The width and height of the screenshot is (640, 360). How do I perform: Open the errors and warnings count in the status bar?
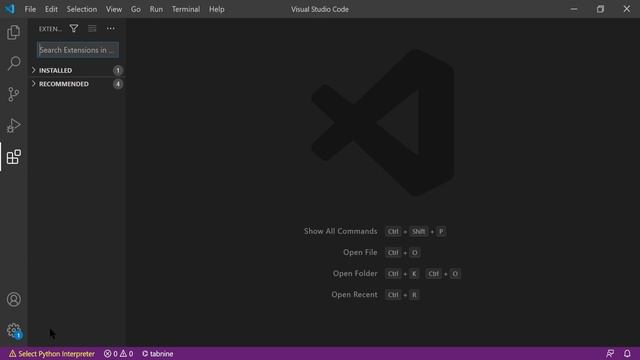(118, 354)
